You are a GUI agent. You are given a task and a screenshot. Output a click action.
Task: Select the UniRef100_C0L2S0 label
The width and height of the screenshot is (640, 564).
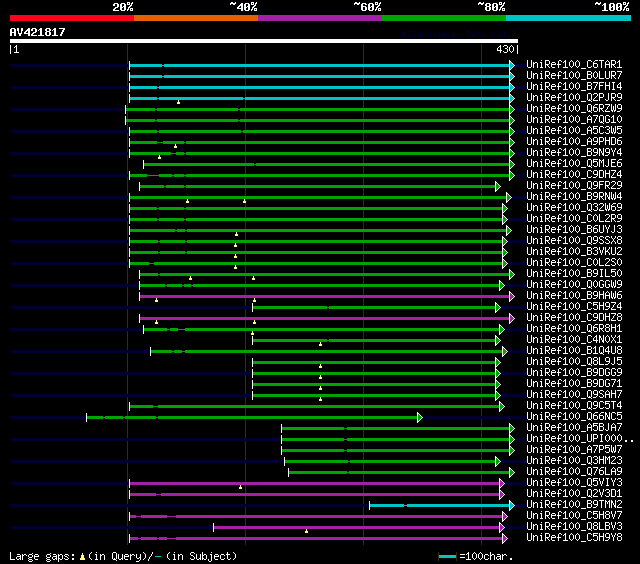574,263
